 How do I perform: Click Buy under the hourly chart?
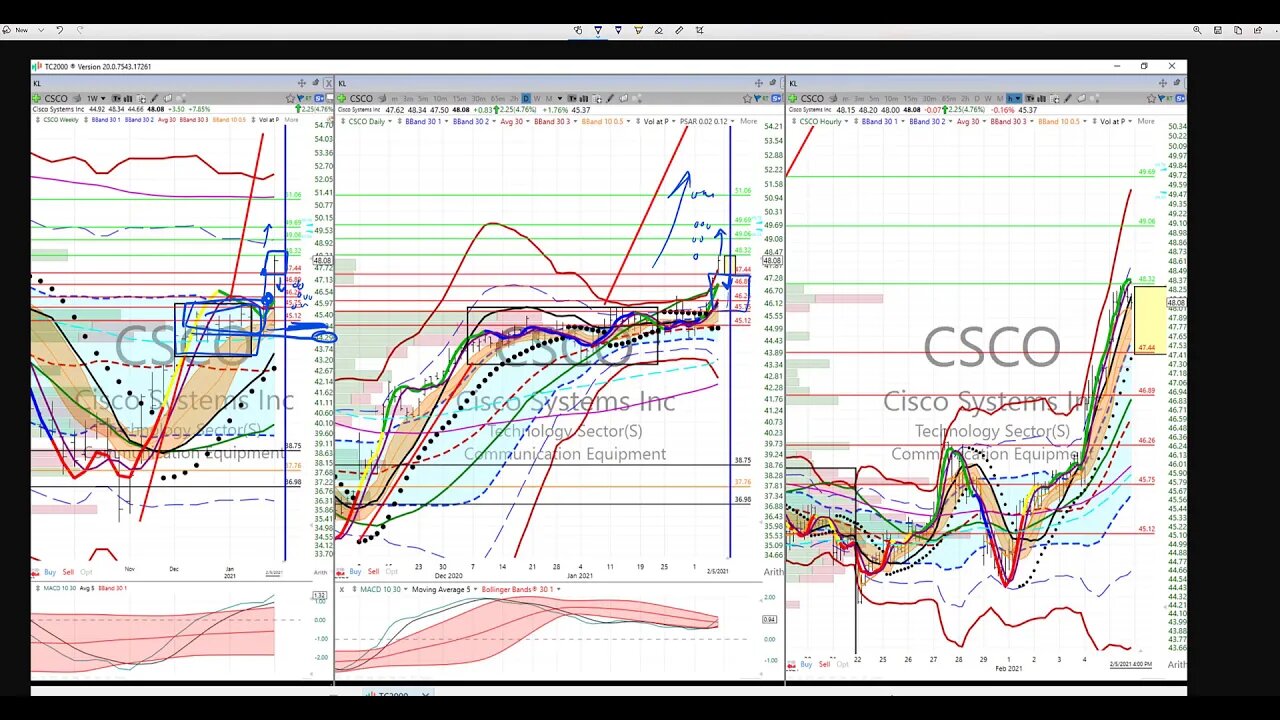click(806, 664)
